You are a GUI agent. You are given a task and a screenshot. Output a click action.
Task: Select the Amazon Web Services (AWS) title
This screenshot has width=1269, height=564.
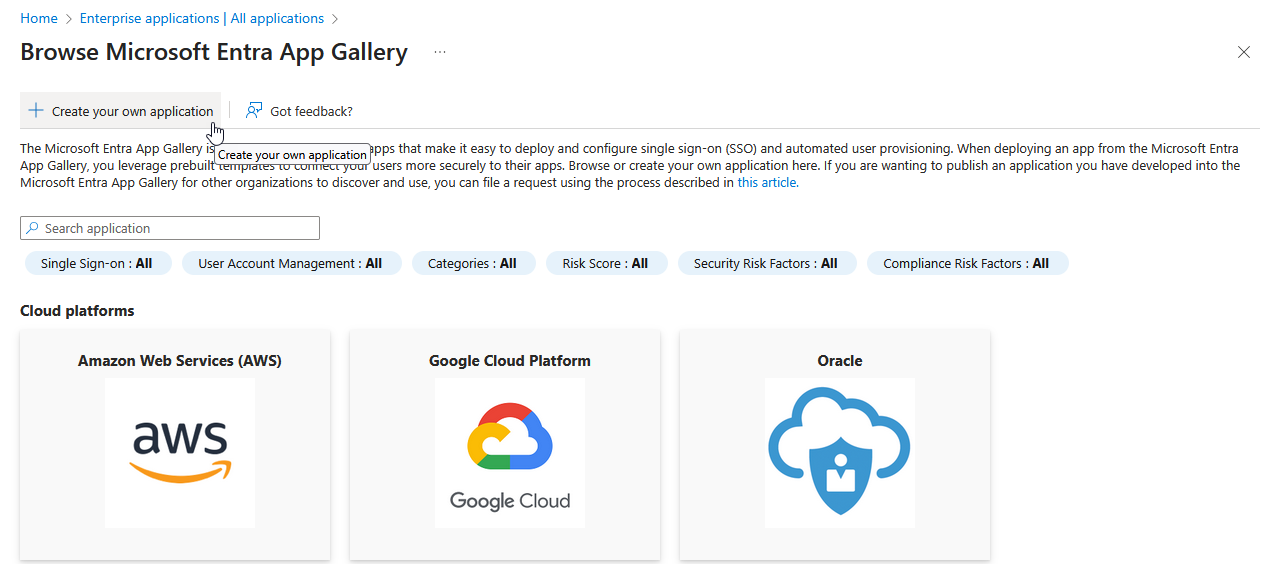click(180, 360)
